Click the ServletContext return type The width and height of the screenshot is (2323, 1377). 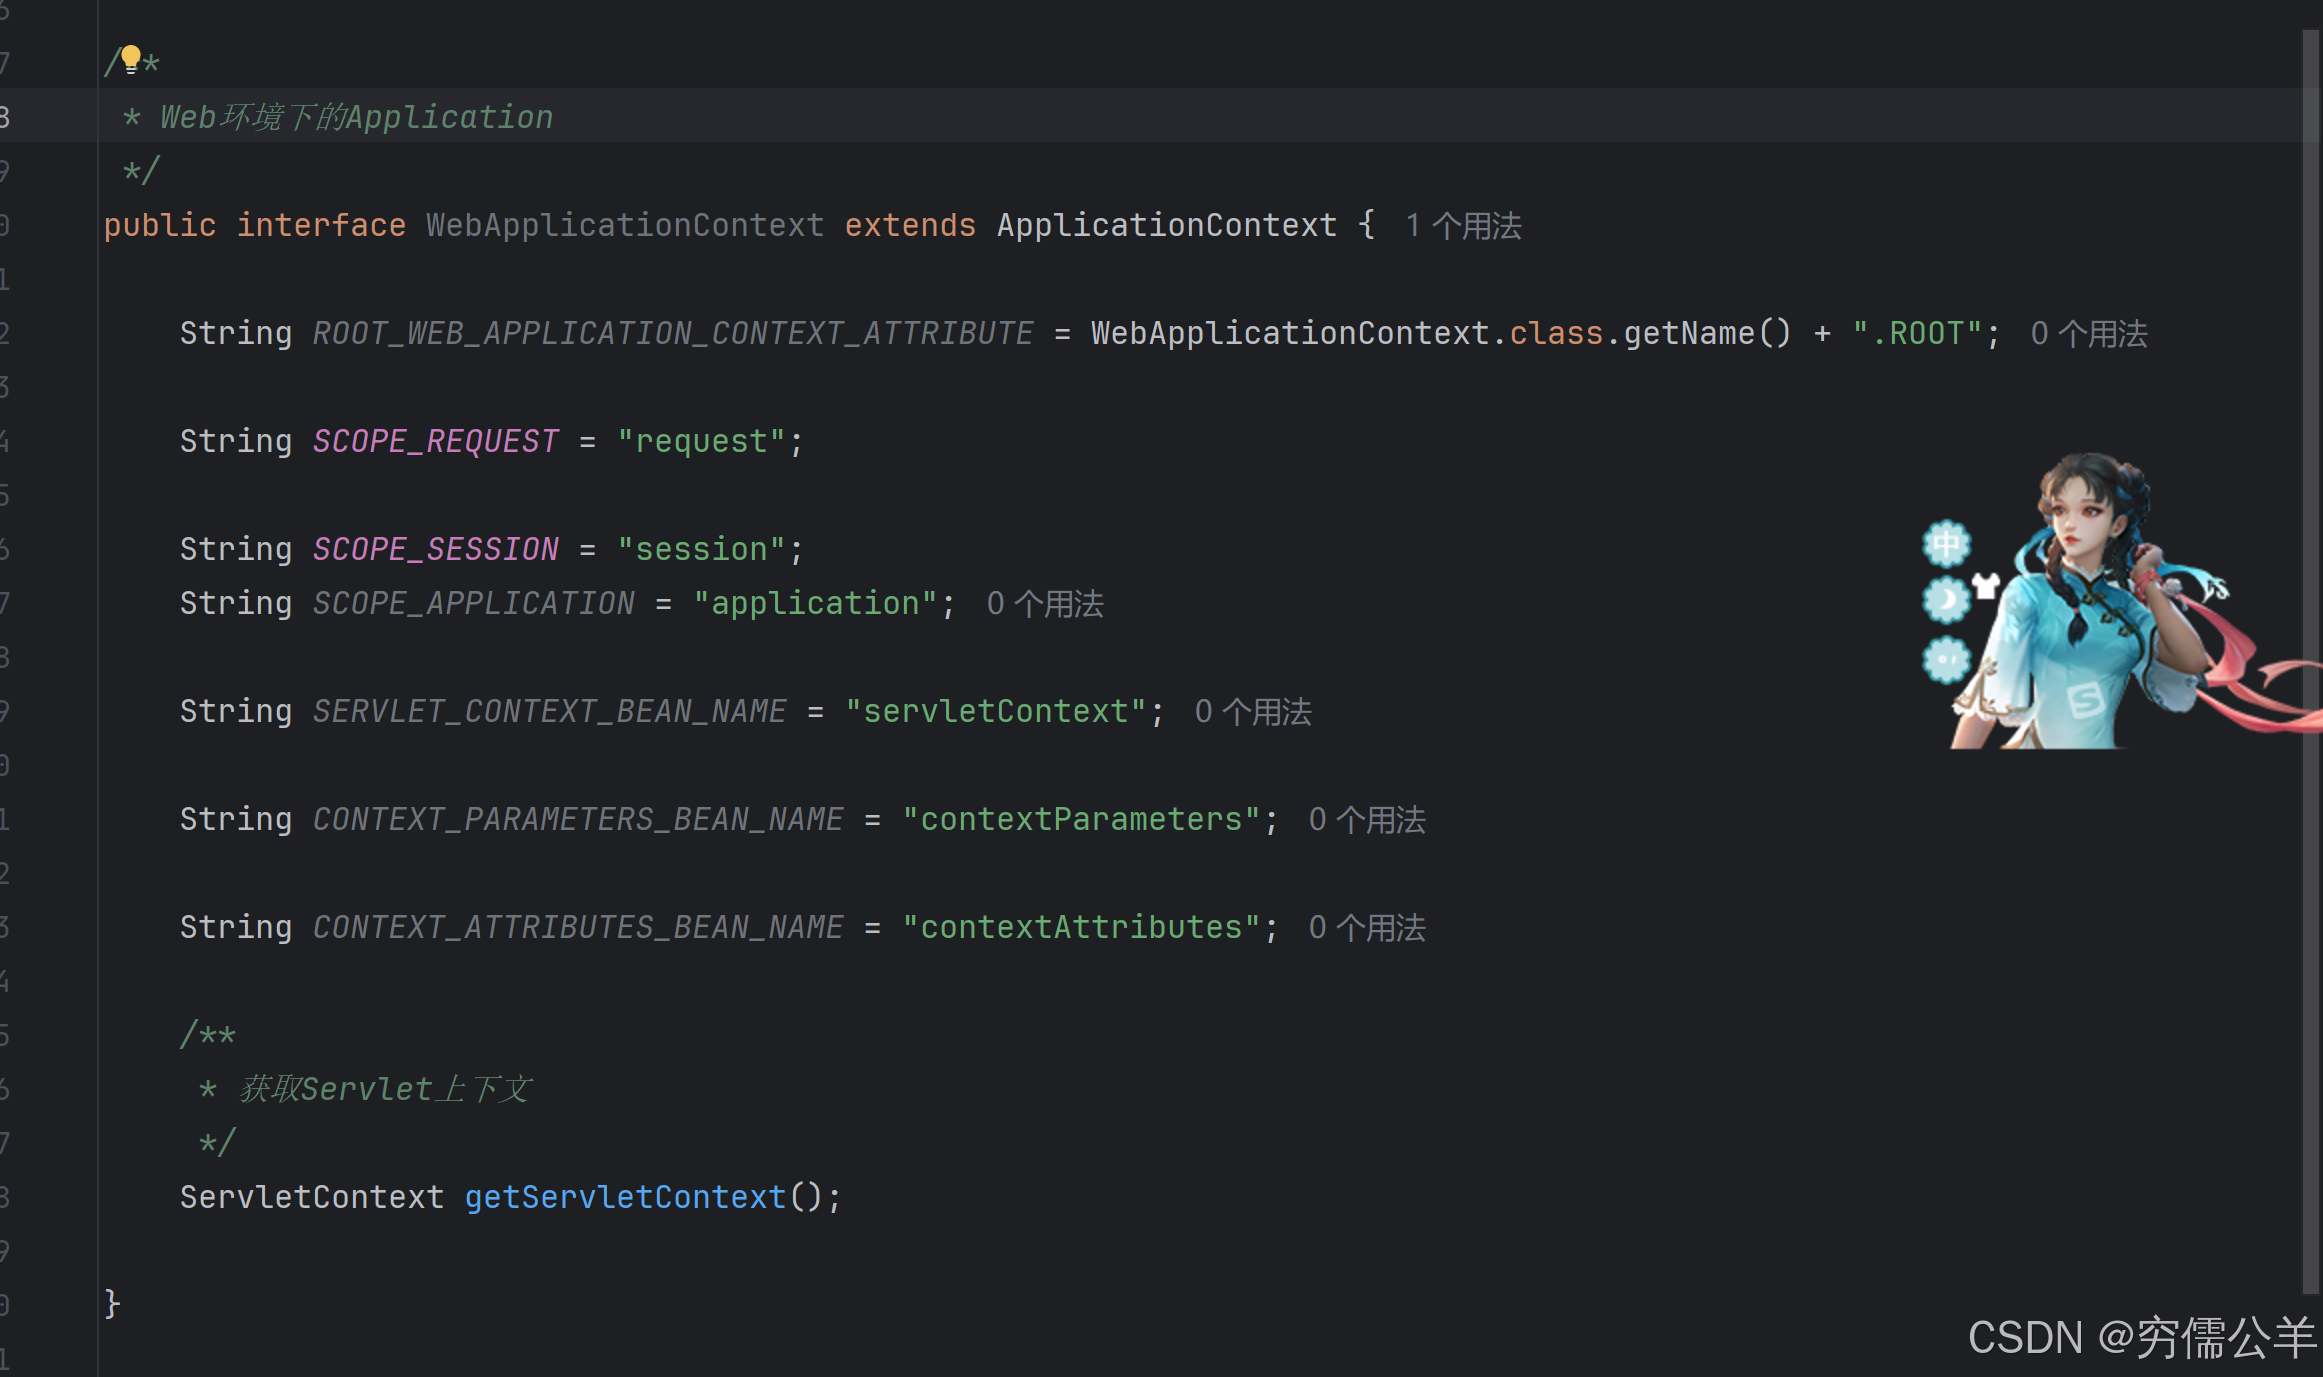point(311,1197)
